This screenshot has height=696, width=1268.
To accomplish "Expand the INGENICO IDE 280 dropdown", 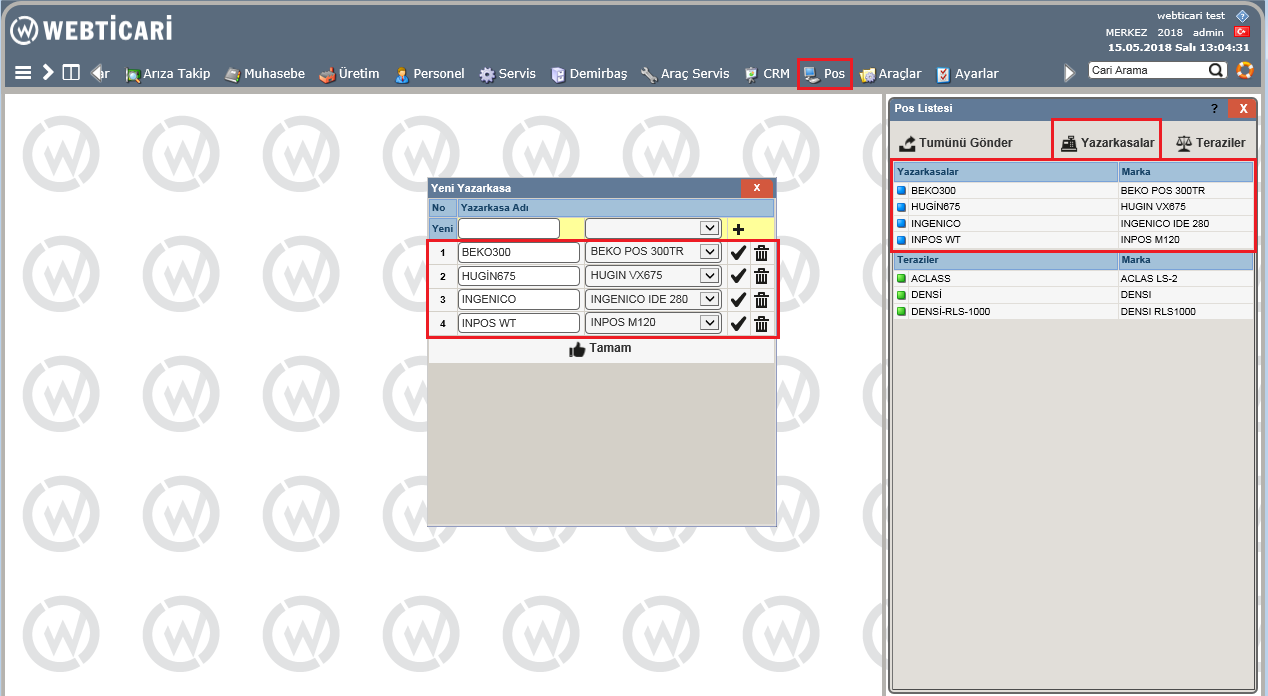I will [x=709, y=299].
